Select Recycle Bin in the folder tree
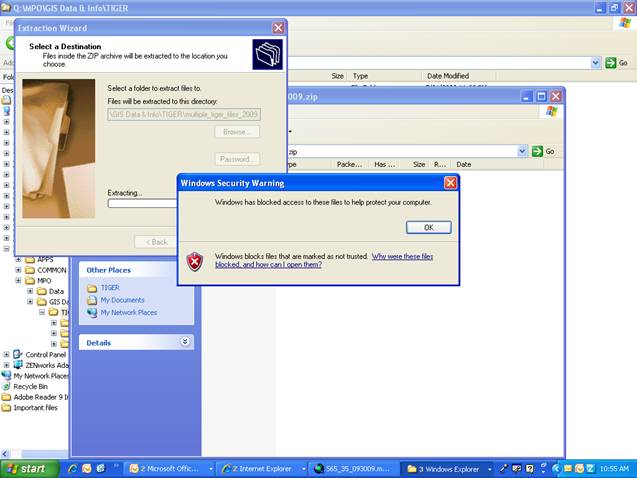 [x=30, y=386]
